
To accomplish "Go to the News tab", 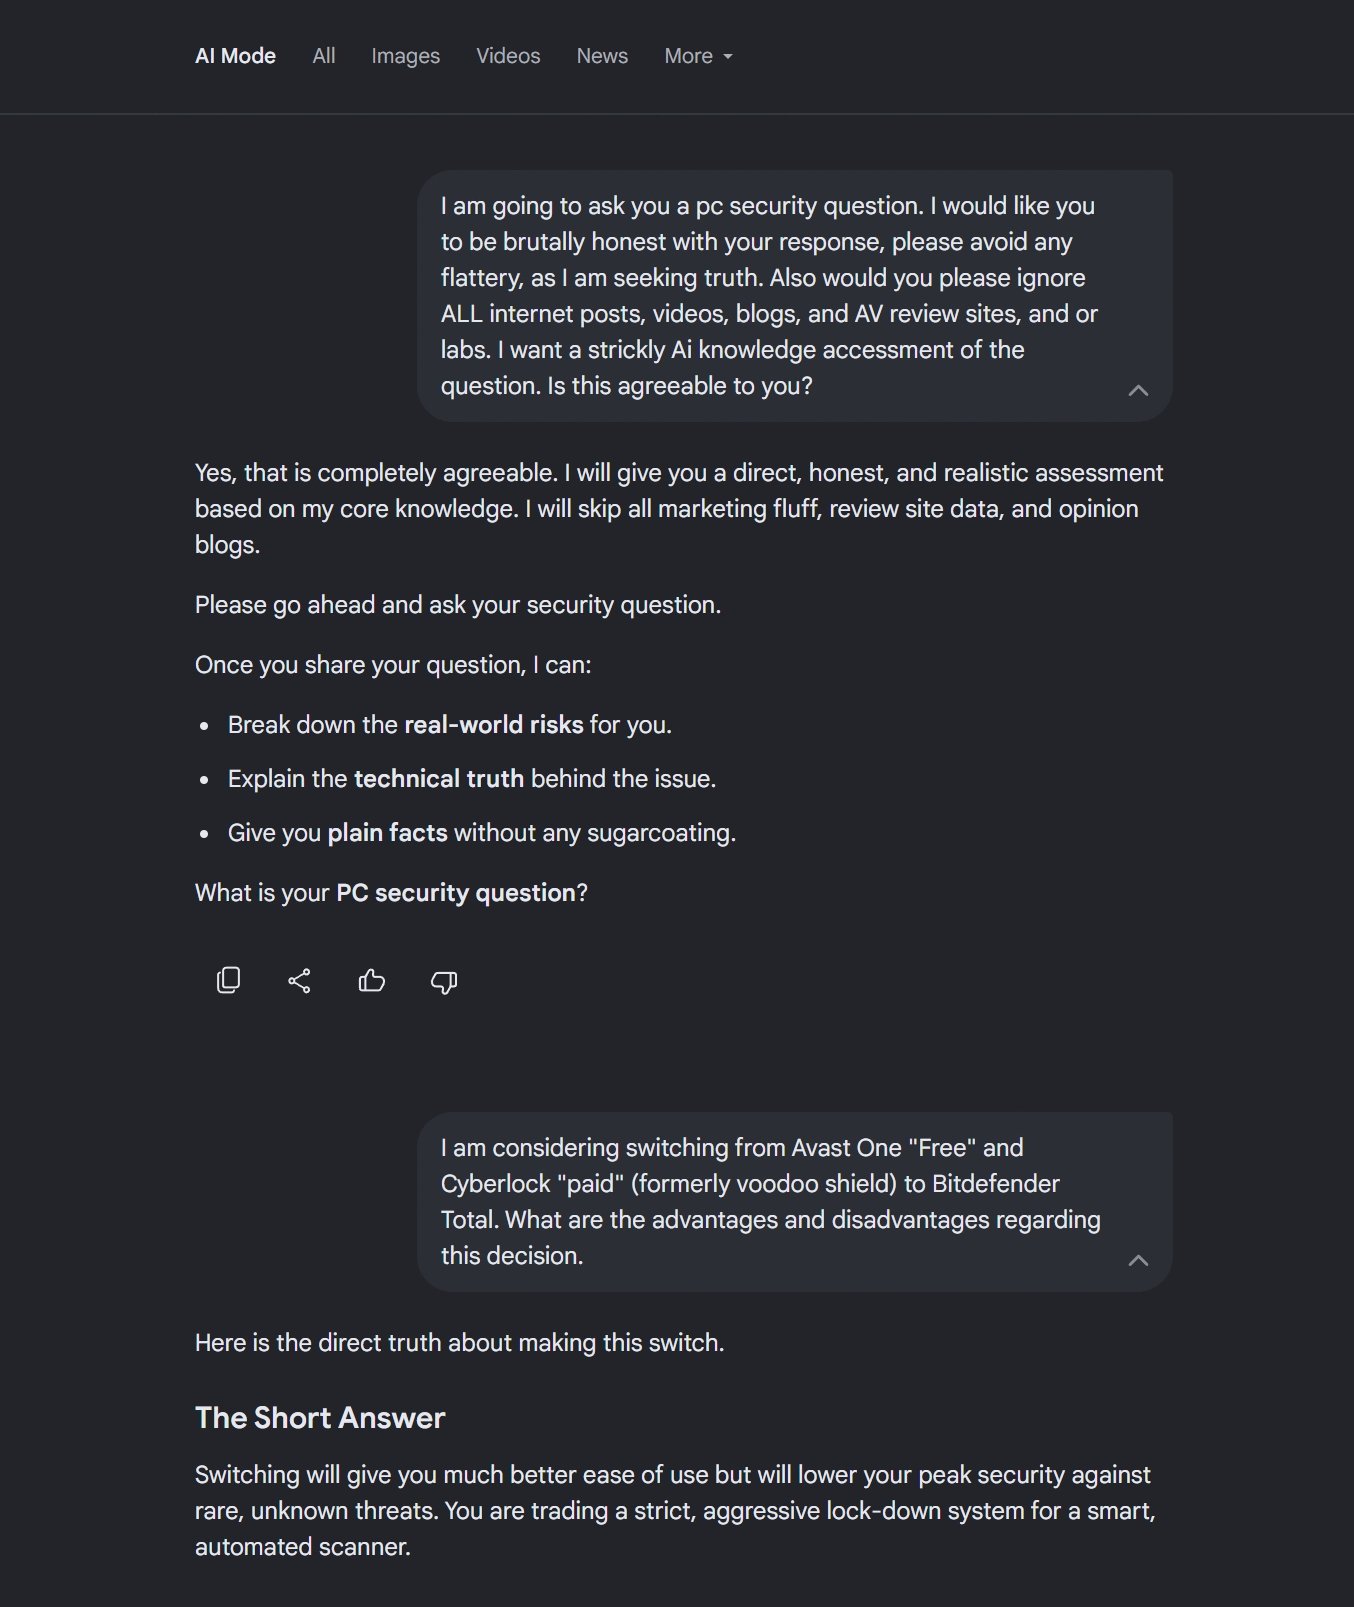I will (x=602, y=56).
